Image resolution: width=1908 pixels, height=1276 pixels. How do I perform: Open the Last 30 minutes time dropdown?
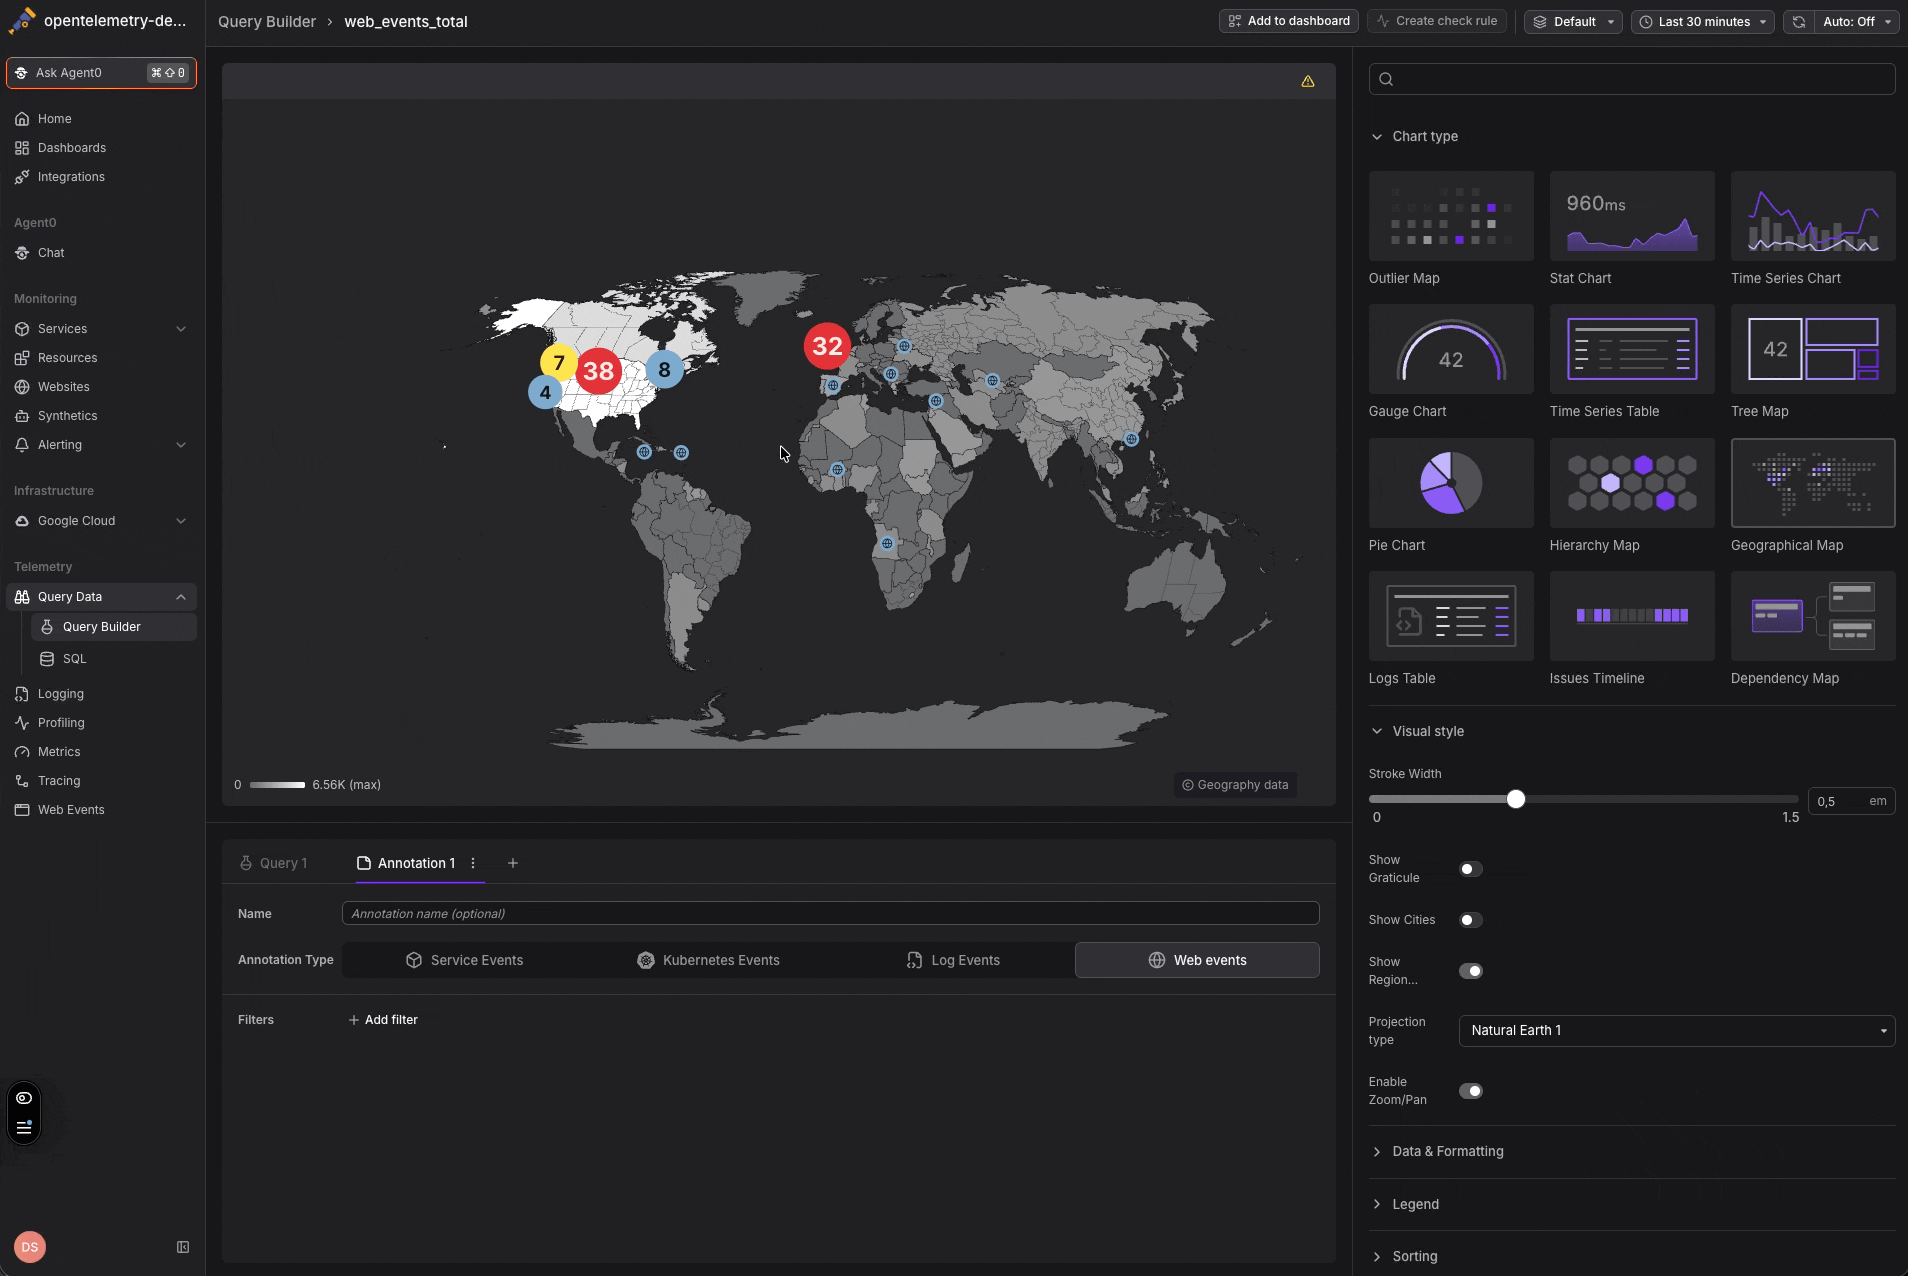pyautogui.click(x=1702, y=22)
